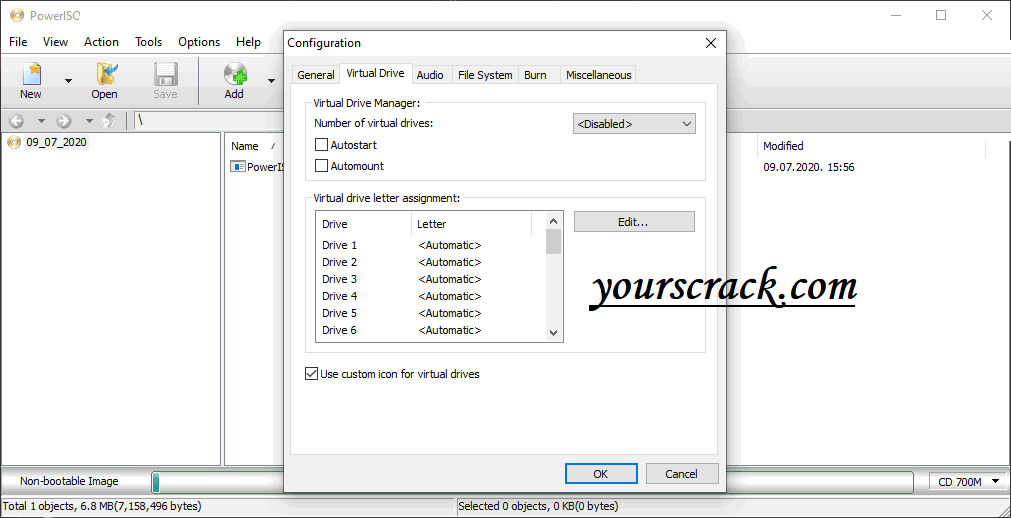Viewport: 1011px width, 518px height.
Task: Click the Edit... button
Action: click(634, 222)
